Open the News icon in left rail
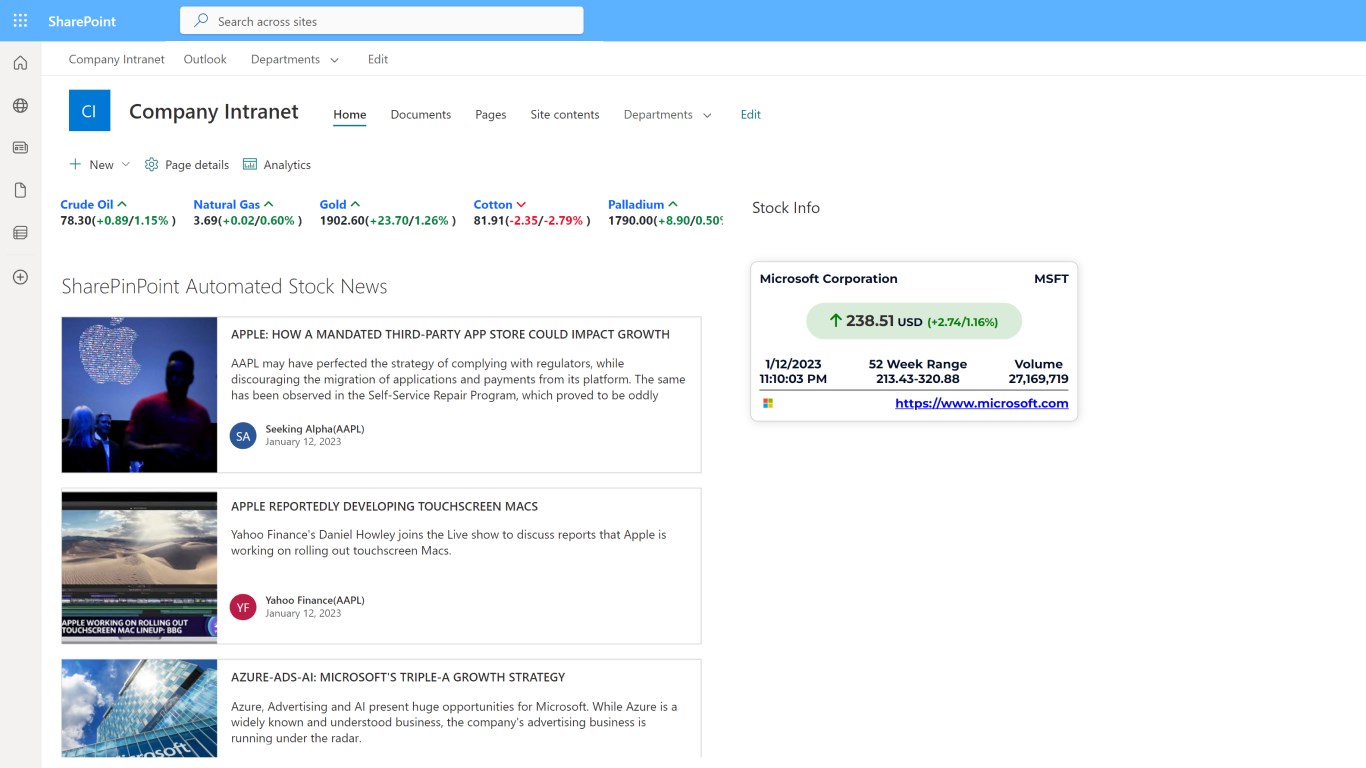Viewport: 1366px width, 768px height. point(20,148)
